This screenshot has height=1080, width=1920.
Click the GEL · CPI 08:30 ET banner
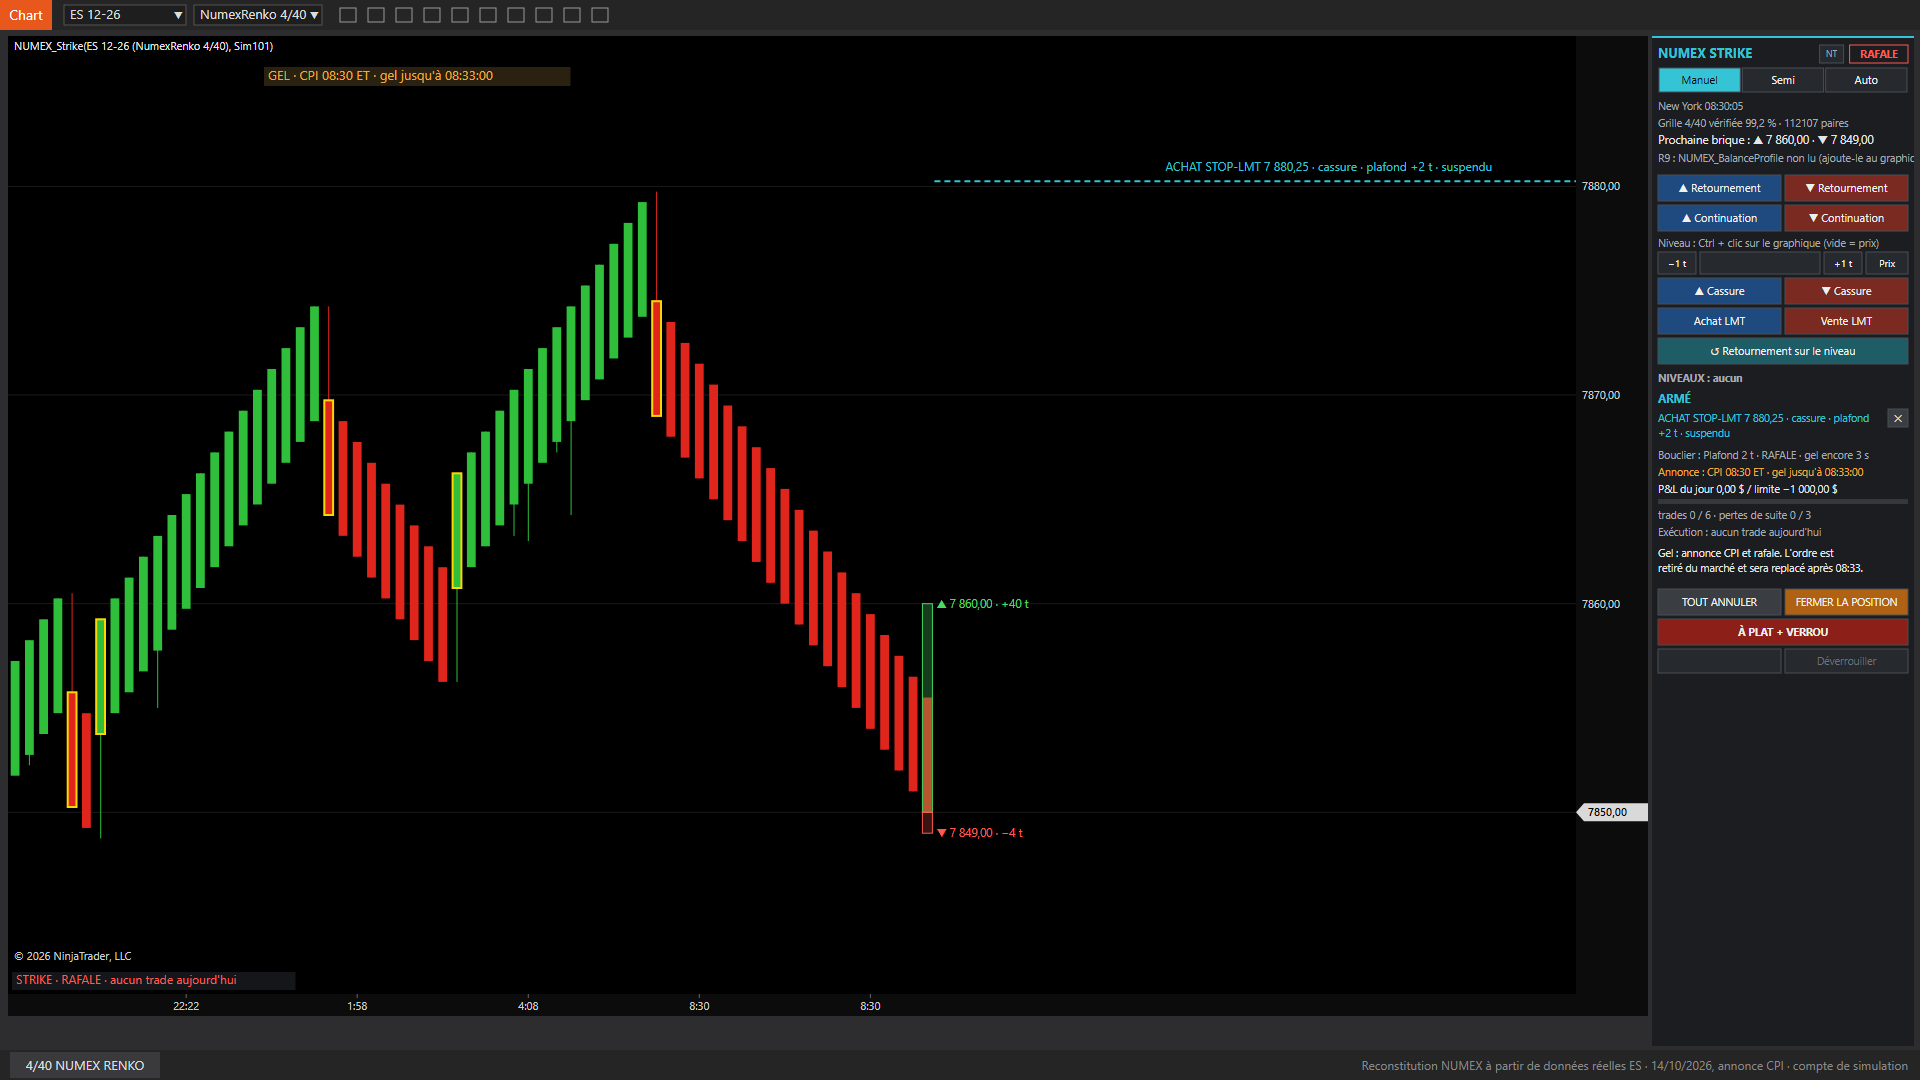point(417,76)
